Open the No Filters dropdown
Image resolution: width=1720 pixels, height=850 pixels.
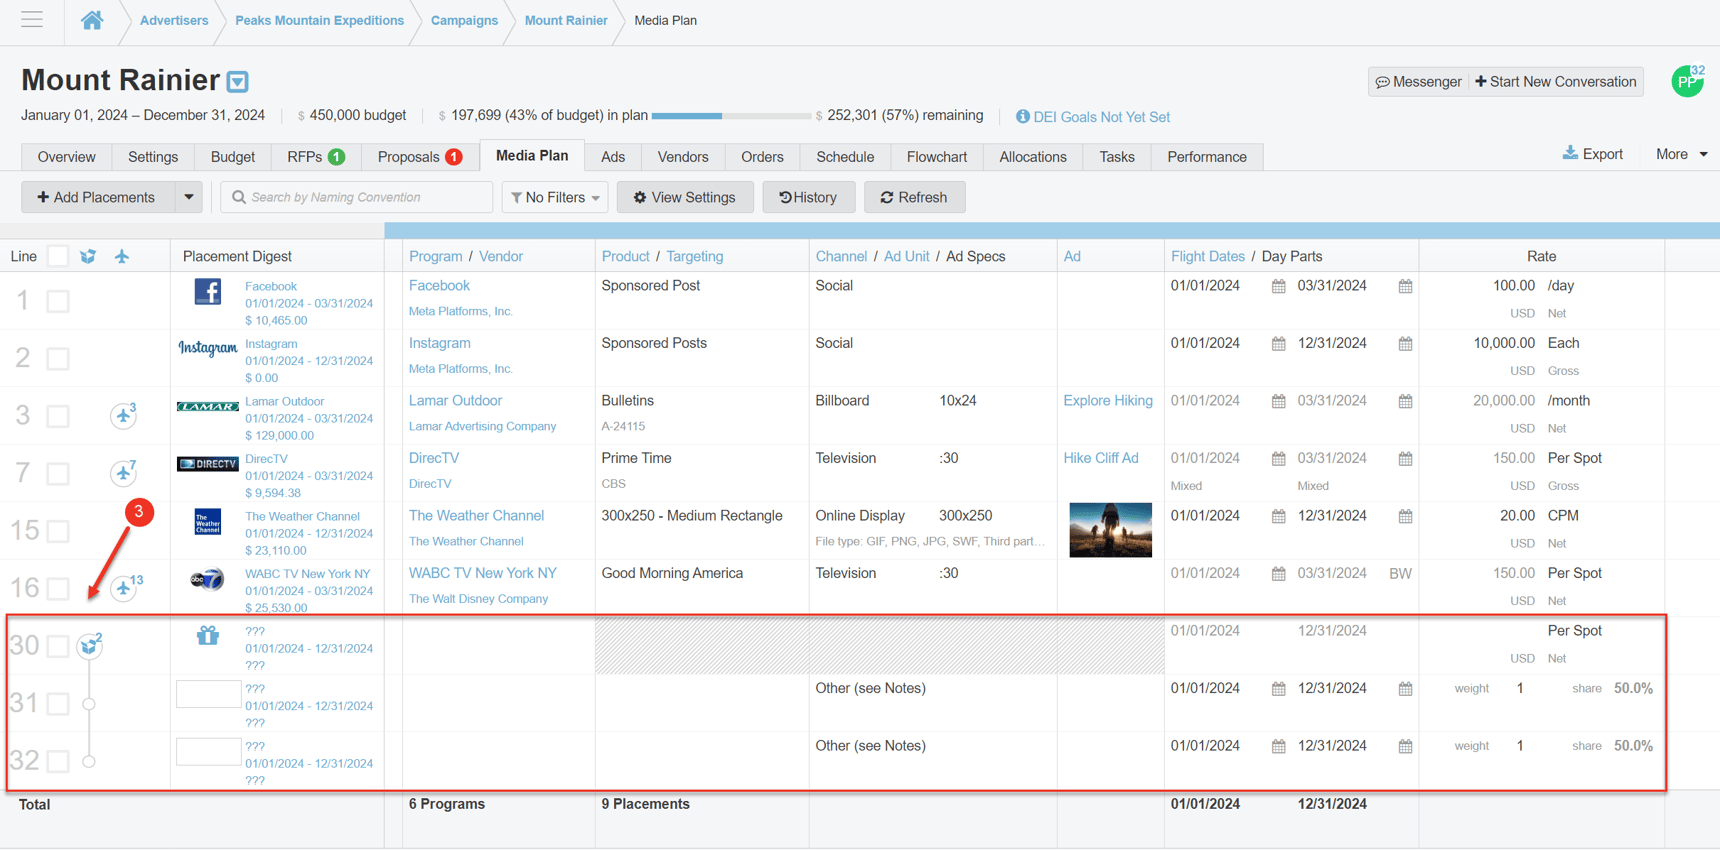pos(555,197)
